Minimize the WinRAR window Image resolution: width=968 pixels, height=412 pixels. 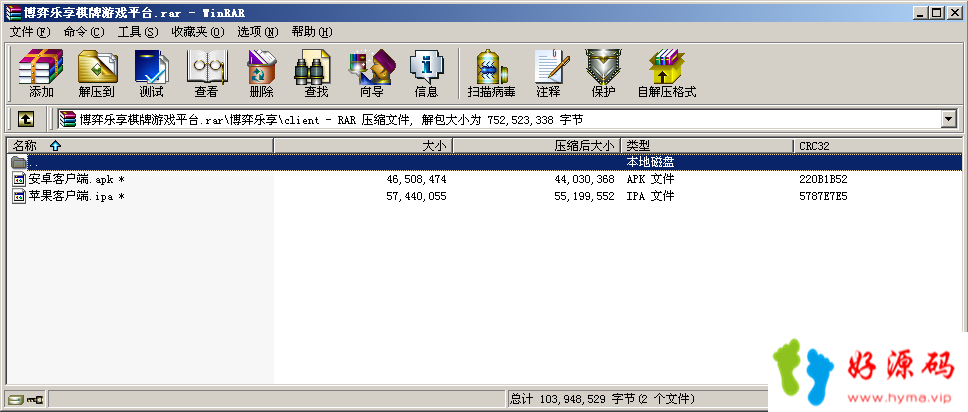921,12
